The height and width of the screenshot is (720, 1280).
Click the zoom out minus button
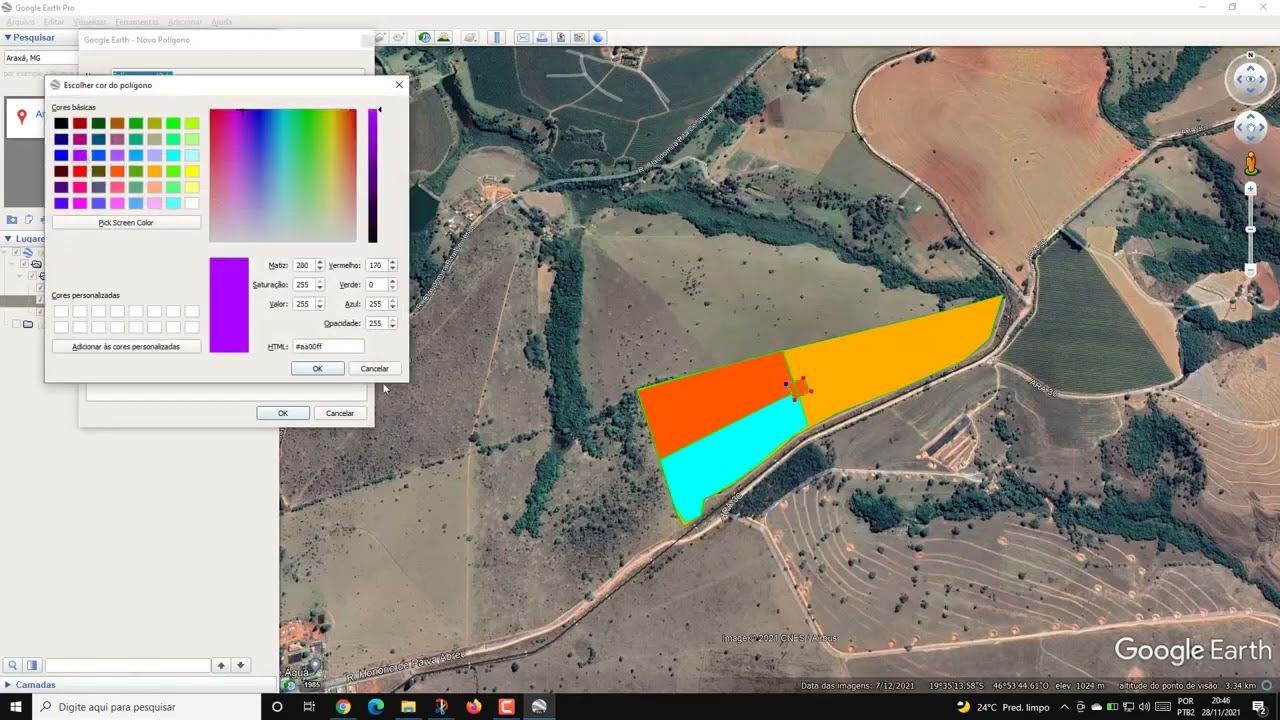(x=1250, y=270)
